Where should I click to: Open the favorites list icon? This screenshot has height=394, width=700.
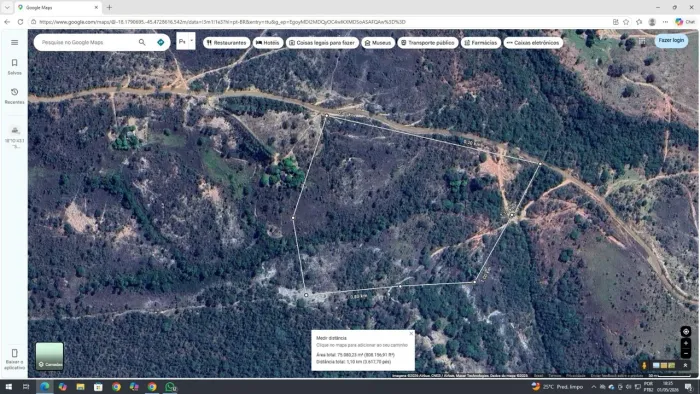click(639, 22)
